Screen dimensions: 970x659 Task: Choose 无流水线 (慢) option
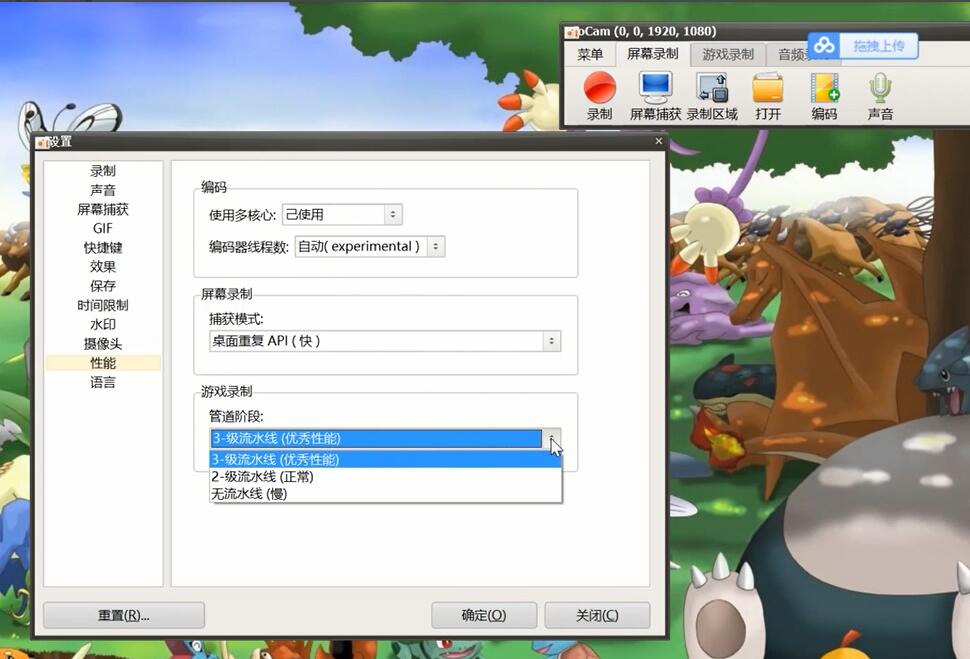tap(385, 493)
